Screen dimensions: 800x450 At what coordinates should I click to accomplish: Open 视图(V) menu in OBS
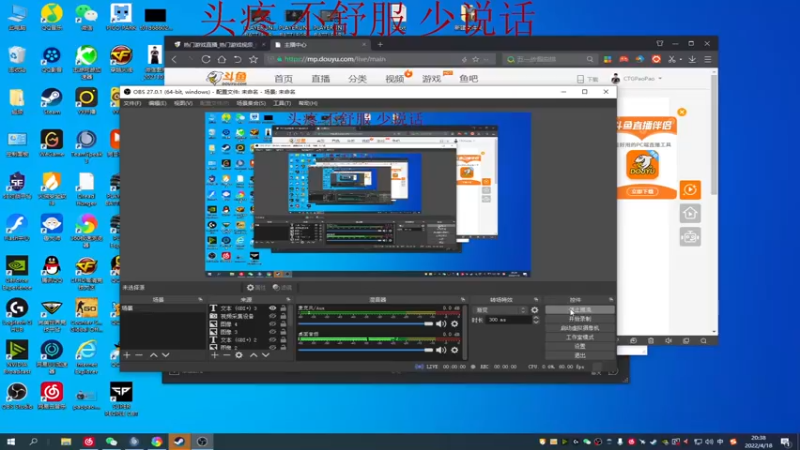tap(183, 103)
